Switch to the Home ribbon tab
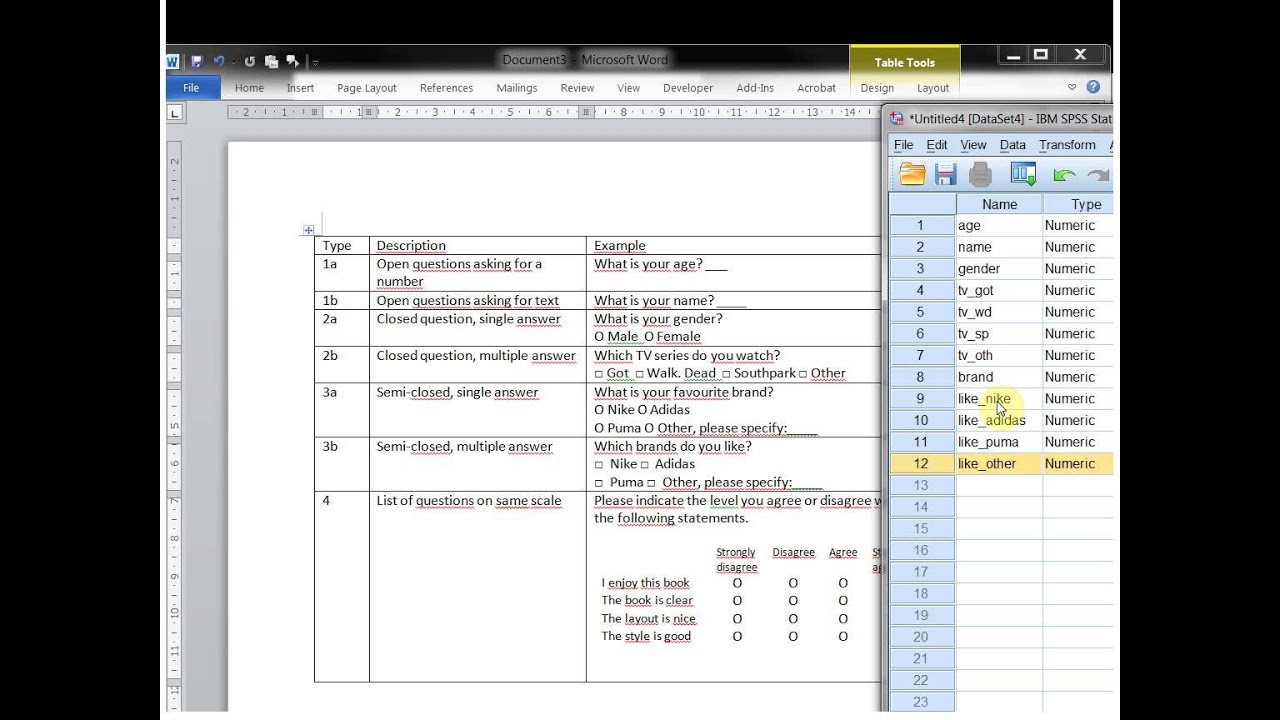The image size is (1280, 720). 249,88
